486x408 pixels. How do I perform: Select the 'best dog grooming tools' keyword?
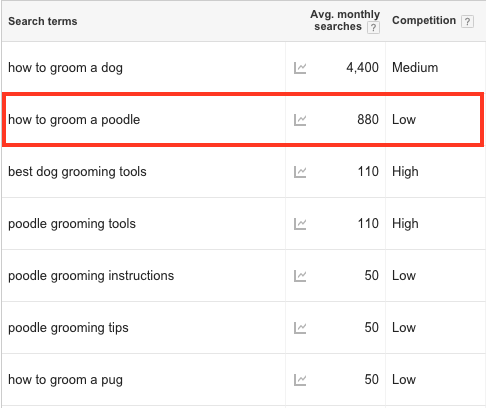tap(77, 172)
